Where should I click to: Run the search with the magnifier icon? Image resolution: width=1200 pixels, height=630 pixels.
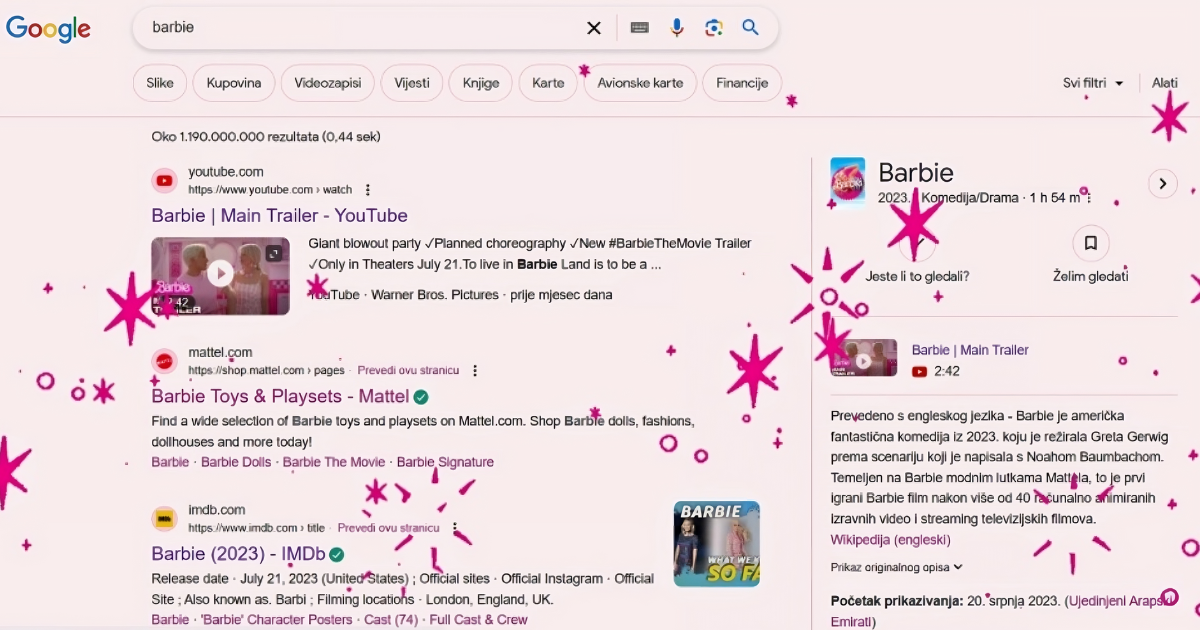coord(750,28)
